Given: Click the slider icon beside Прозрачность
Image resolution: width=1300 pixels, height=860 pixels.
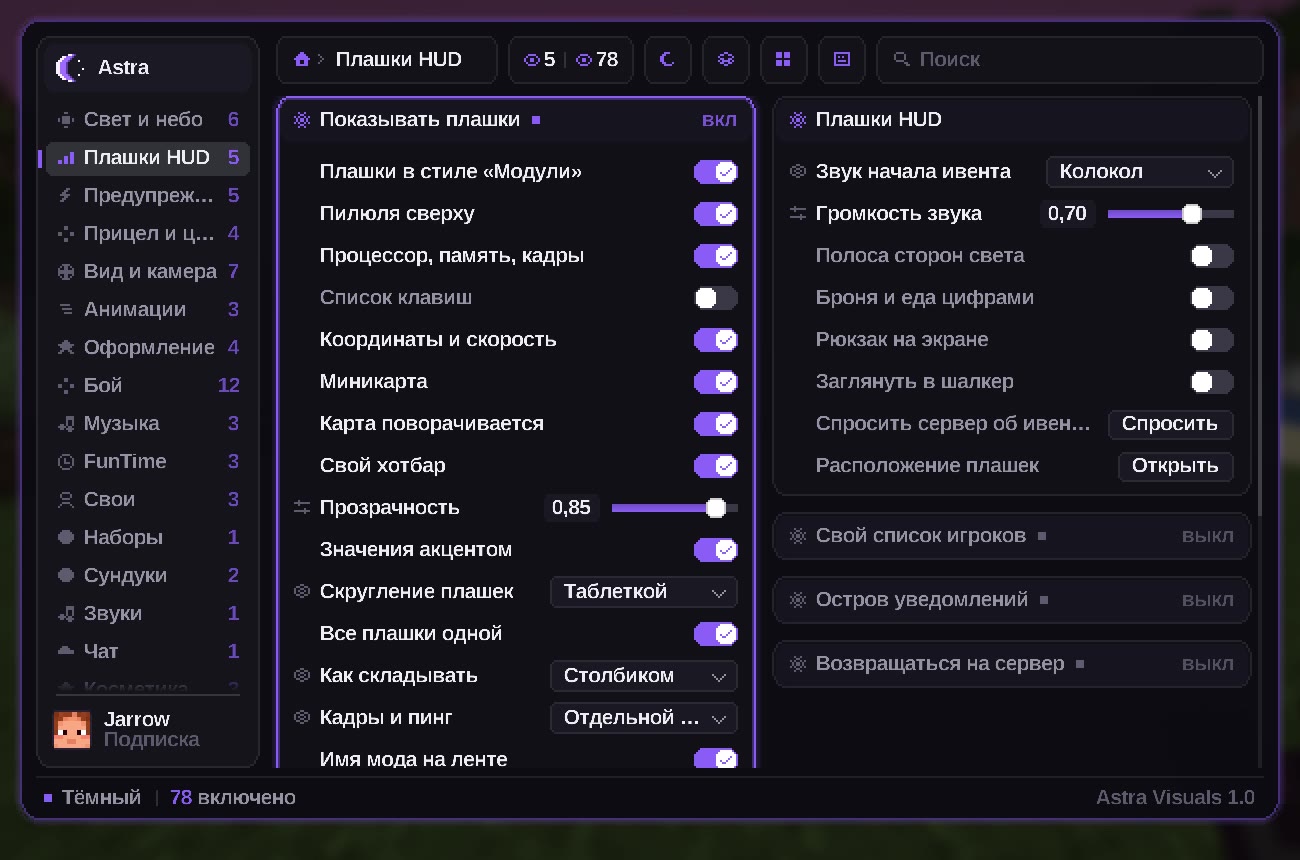Looking at the screenshot, I should (x=302, y=508).
